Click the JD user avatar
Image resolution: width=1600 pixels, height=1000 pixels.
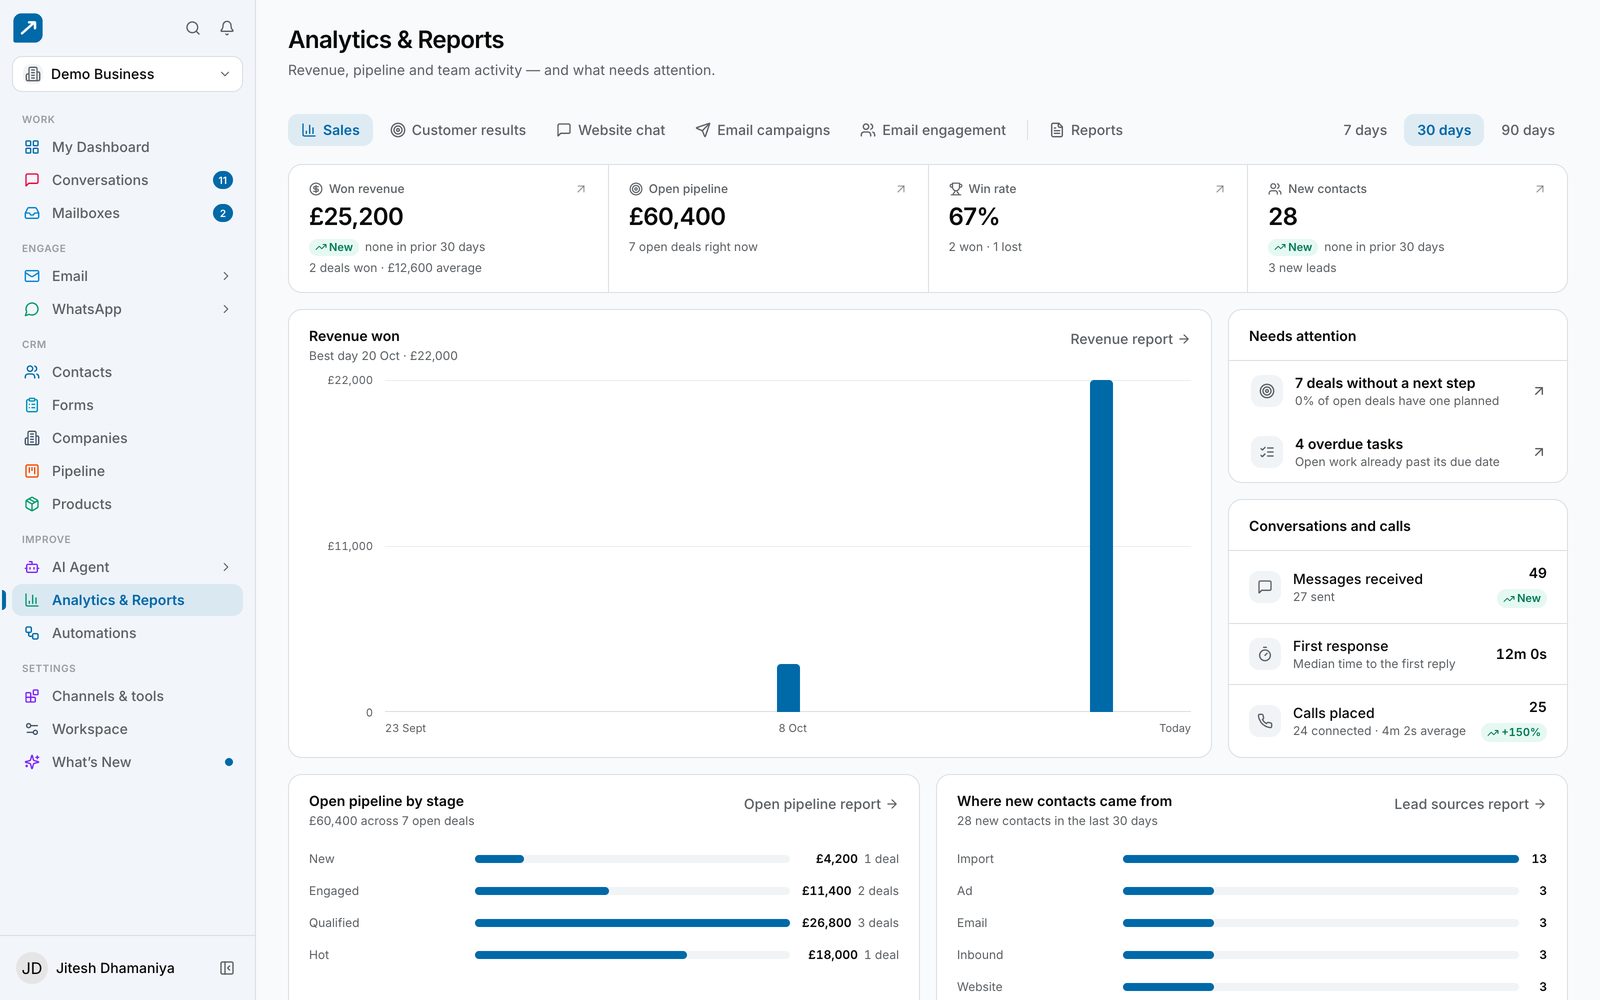[x=32, y=968]
